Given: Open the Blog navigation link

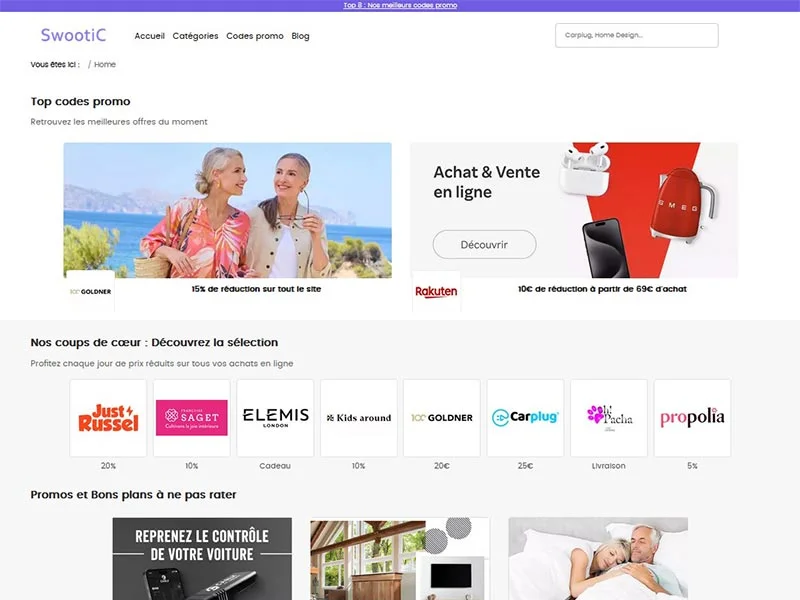Looking at the screenshot, I should click(x=301, y=36).
